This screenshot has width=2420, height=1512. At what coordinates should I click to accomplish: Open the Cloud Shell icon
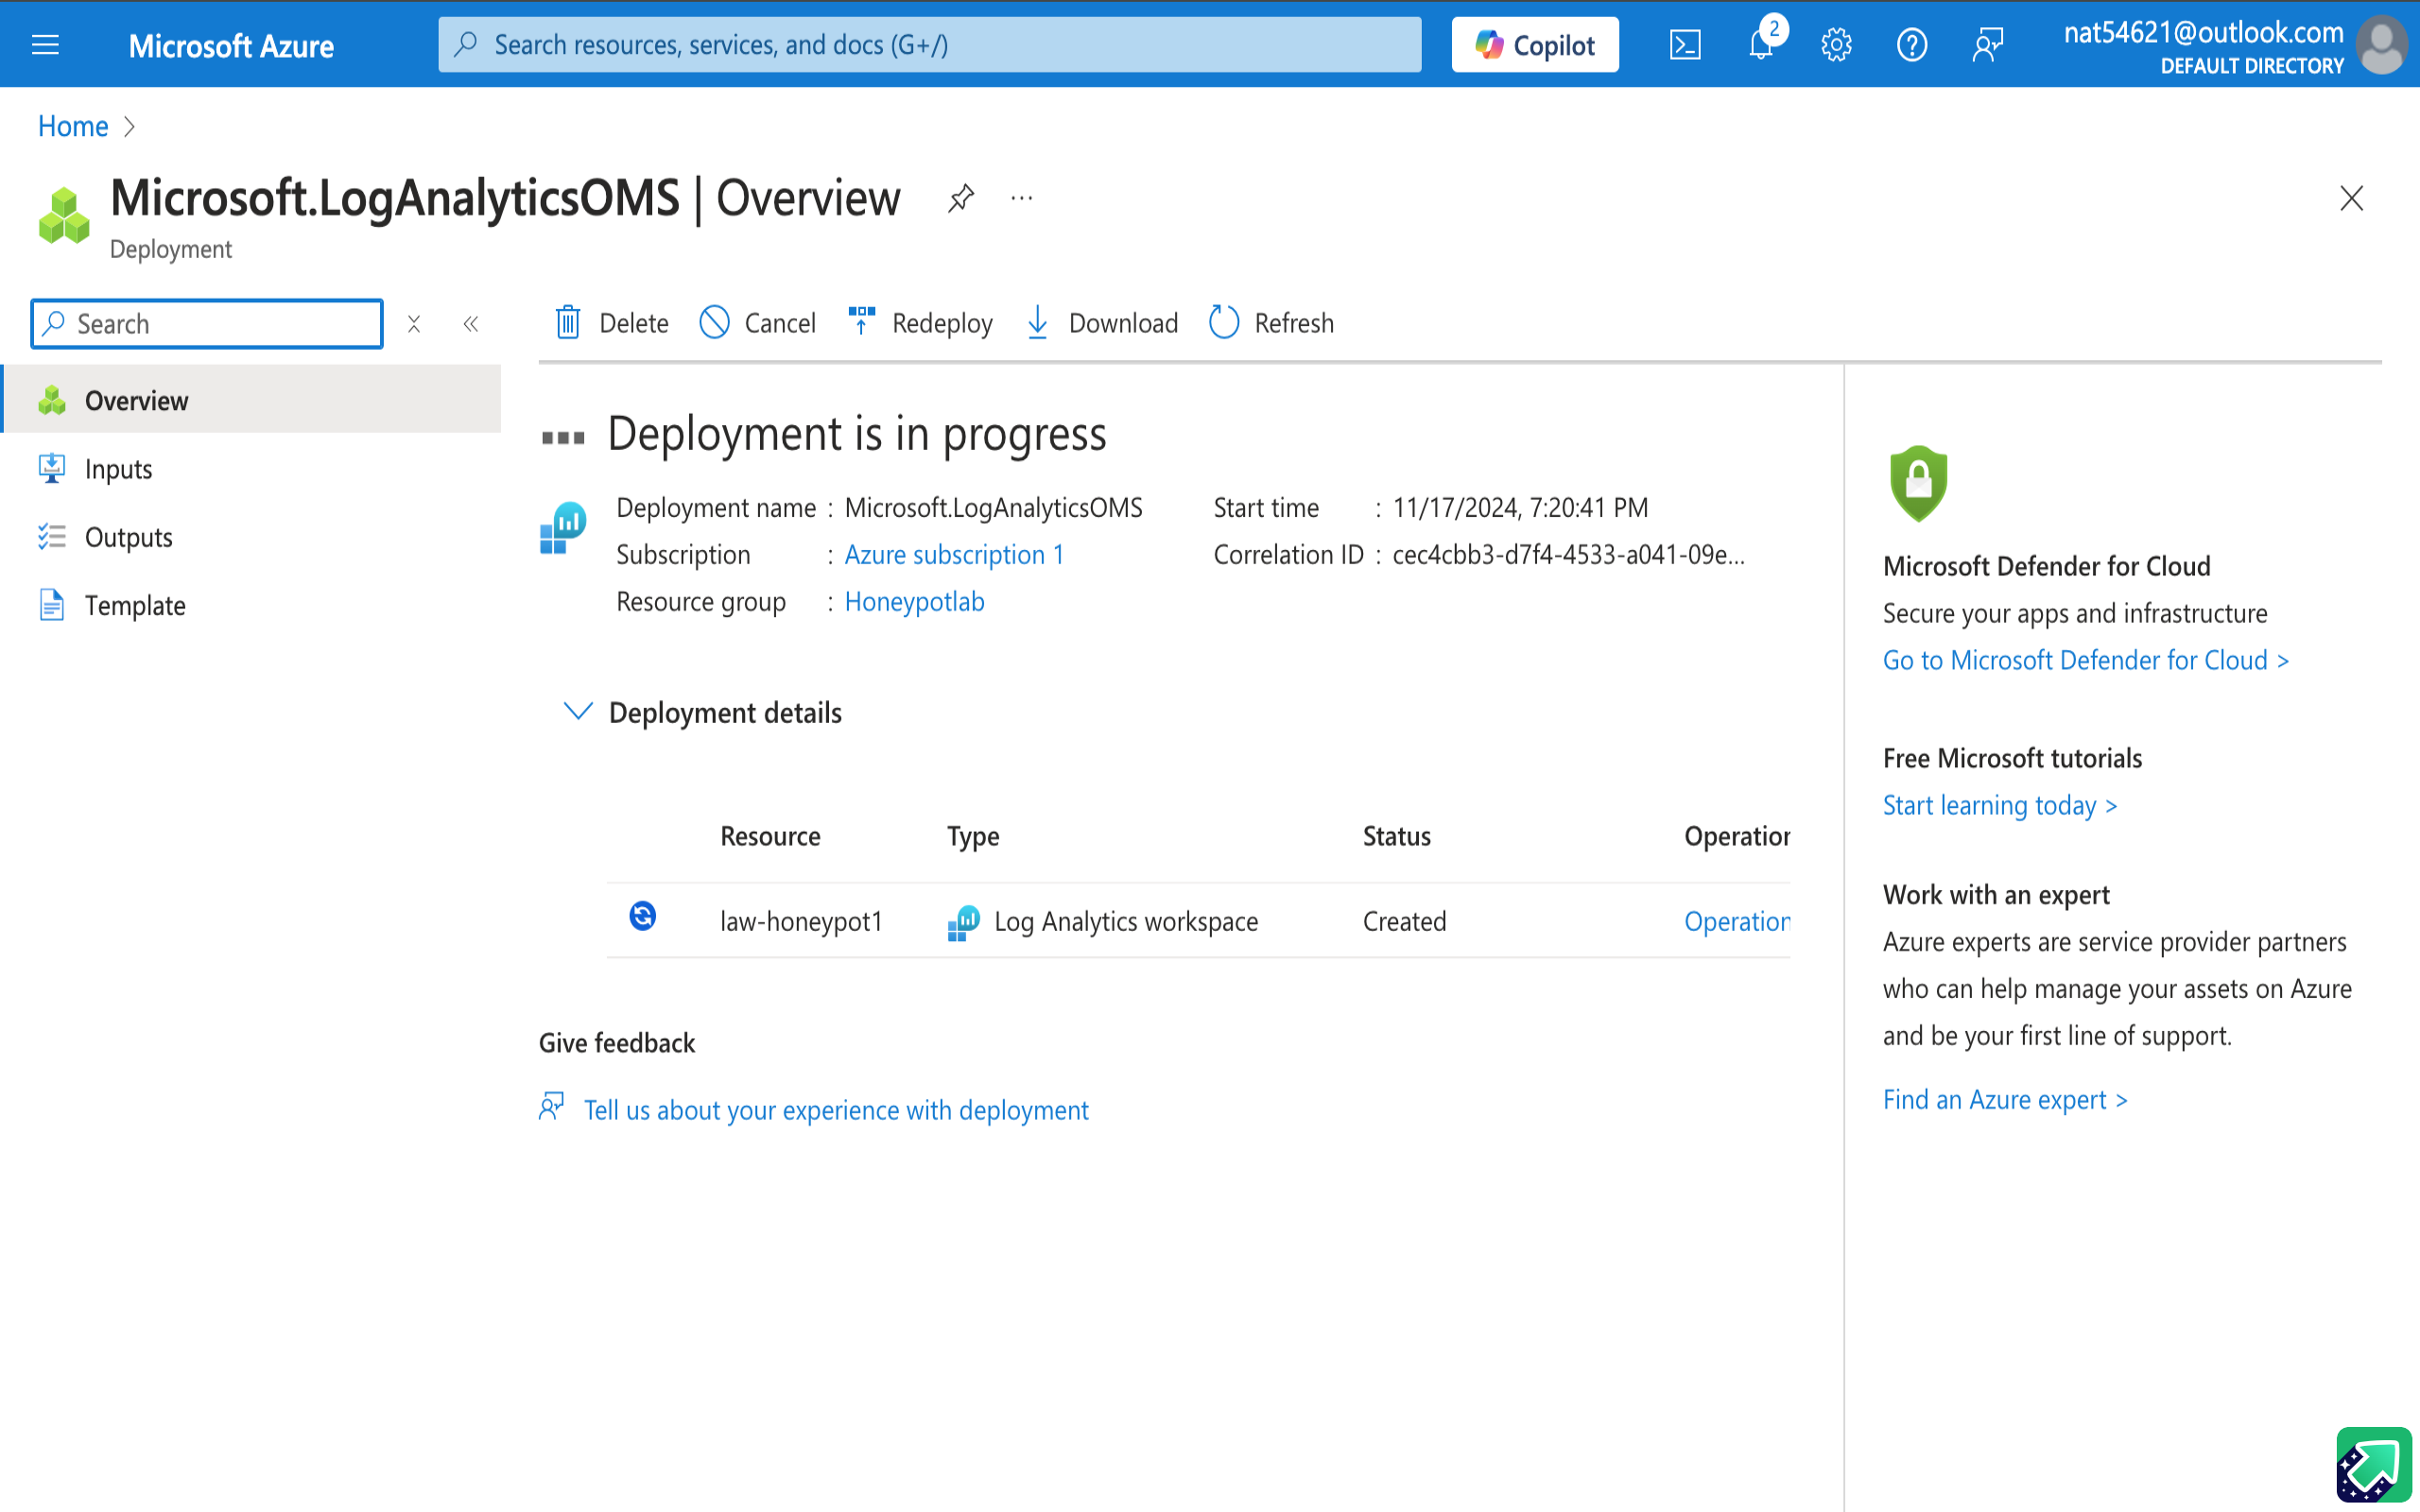(x=1685, y=45)
